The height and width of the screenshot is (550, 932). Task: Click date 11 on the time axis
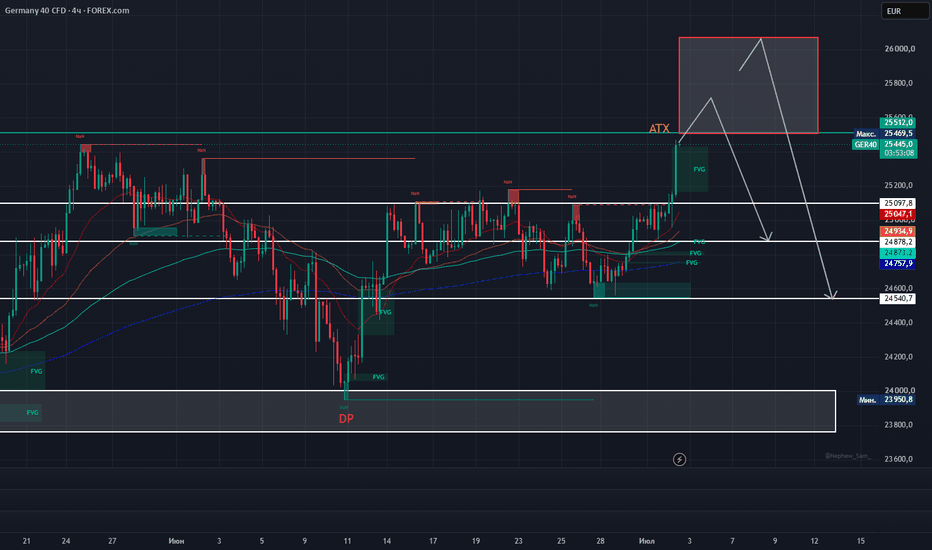347,541
